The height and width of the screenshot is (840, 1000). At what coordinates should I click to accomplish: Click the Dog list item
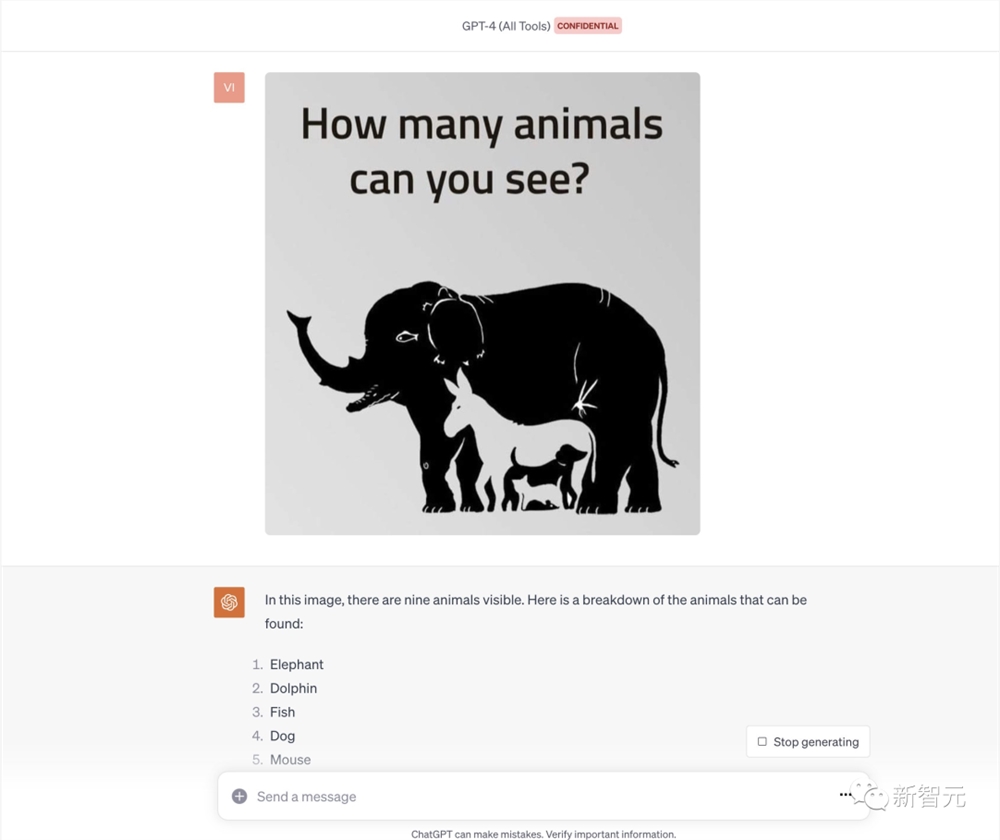coord(282,736)
